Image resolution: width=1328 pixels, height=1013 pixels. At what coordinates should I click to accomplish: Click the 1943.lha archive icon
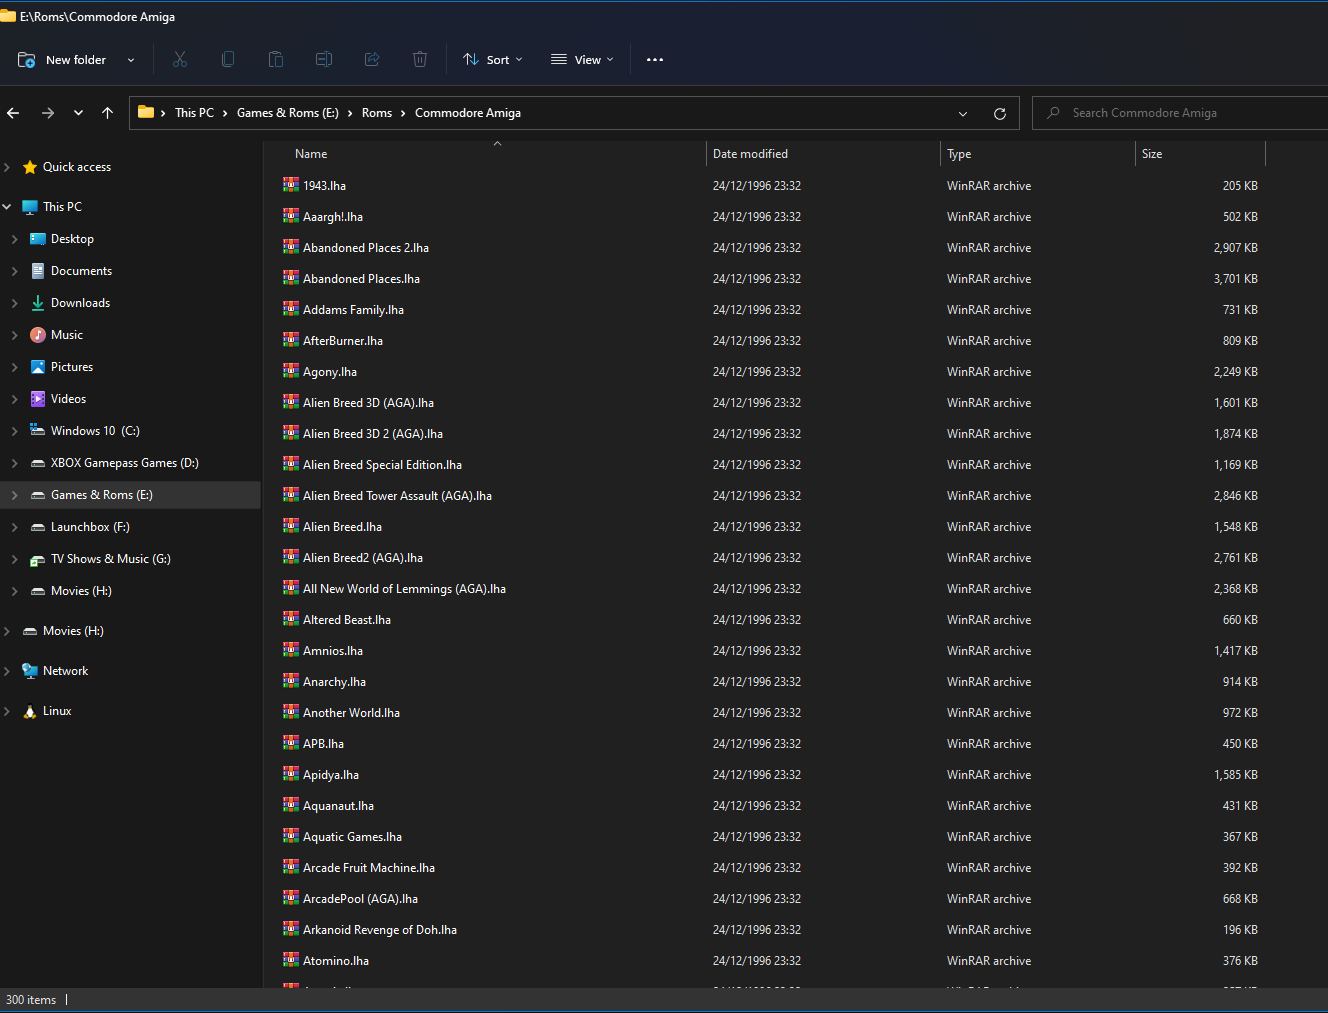pos(291,185)
